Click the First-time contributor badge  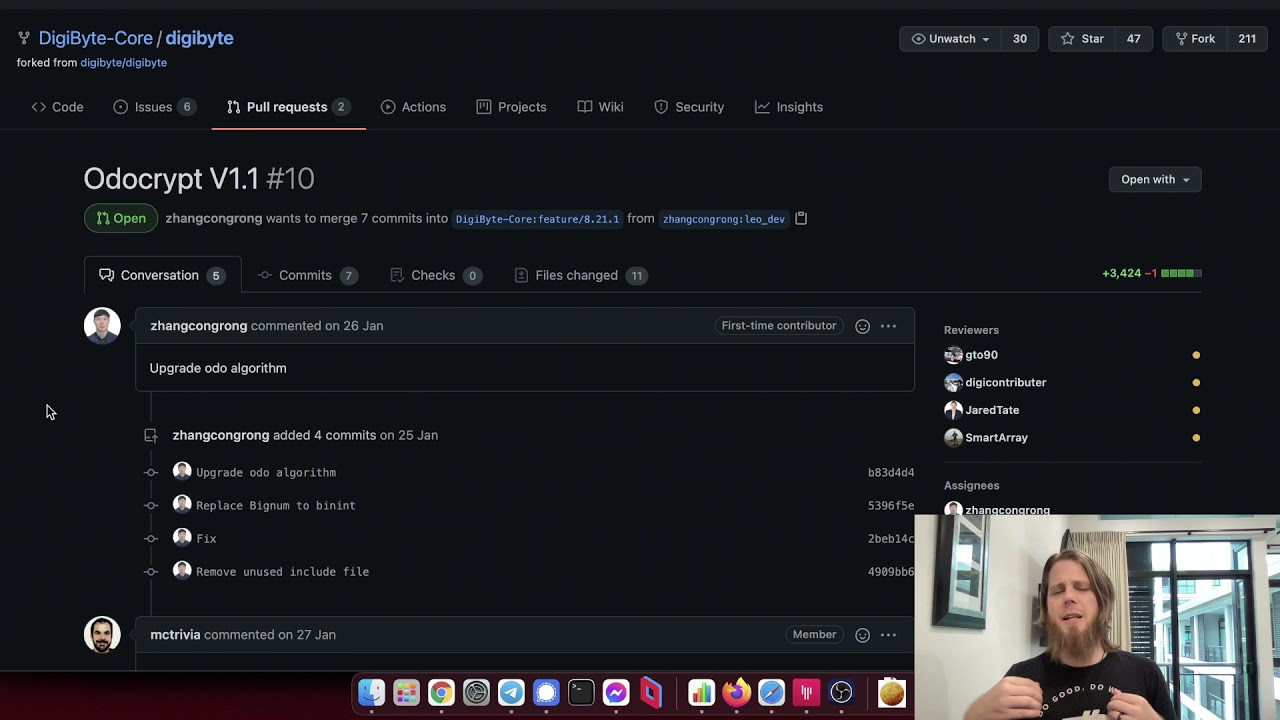[779, 326]
